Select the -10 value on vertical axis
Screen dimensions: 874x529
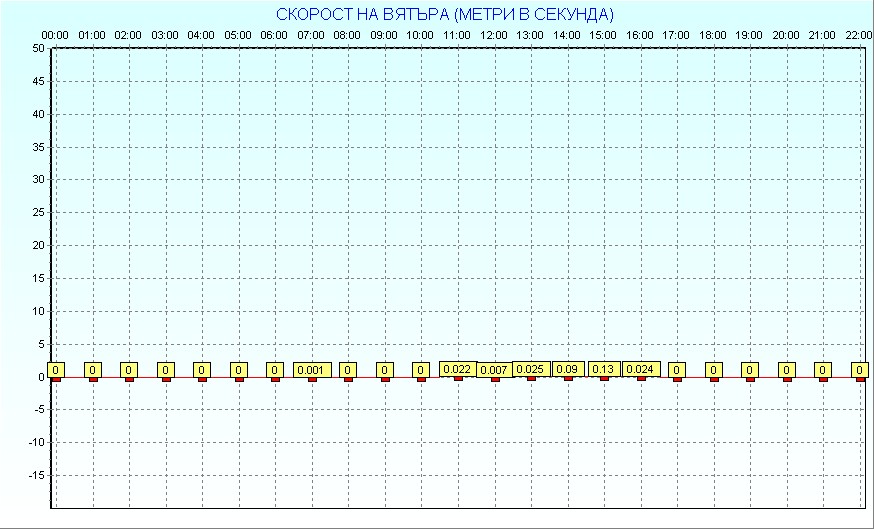(x=35, y=442)
